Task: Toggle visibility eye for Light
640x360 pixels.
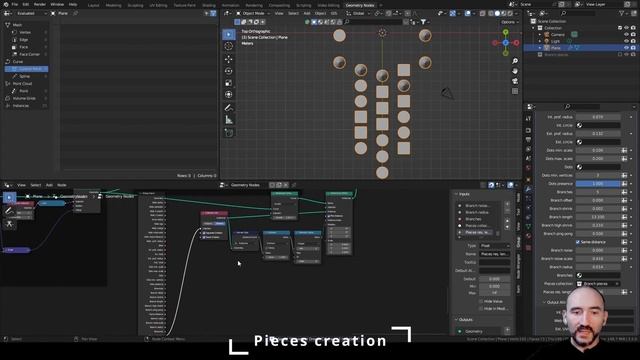Action: point(626,41)
